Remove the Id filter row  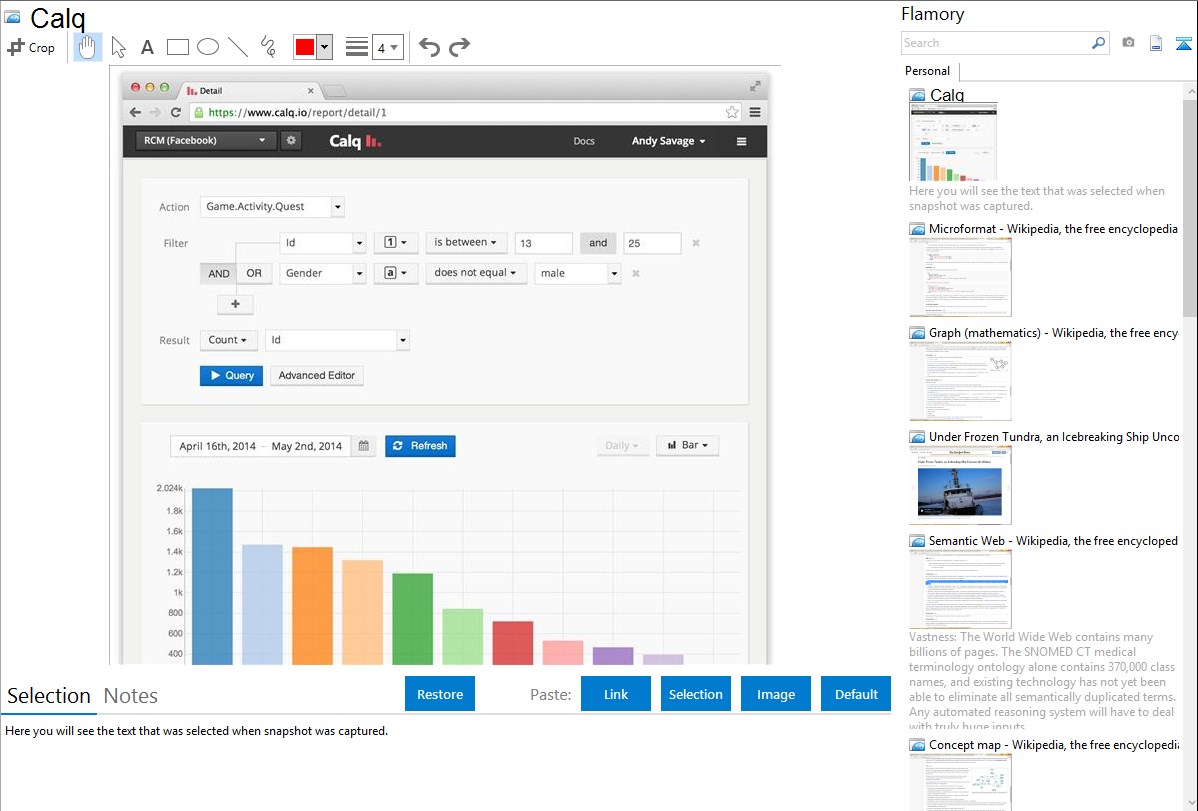click(x=696, y=243)
